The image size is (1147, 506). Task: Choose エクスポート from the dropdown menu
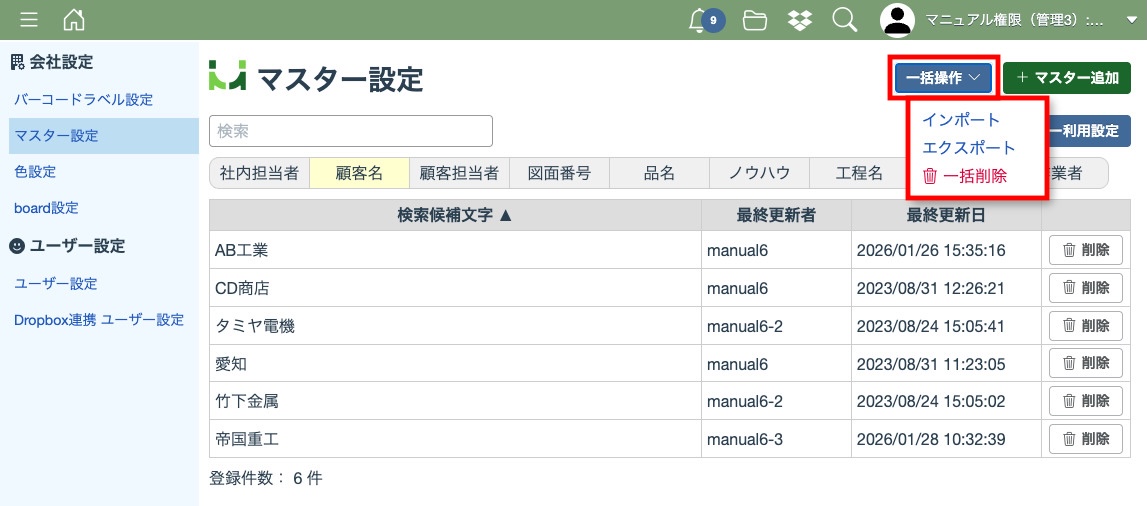pyautogui.click(x=968, y=148)
